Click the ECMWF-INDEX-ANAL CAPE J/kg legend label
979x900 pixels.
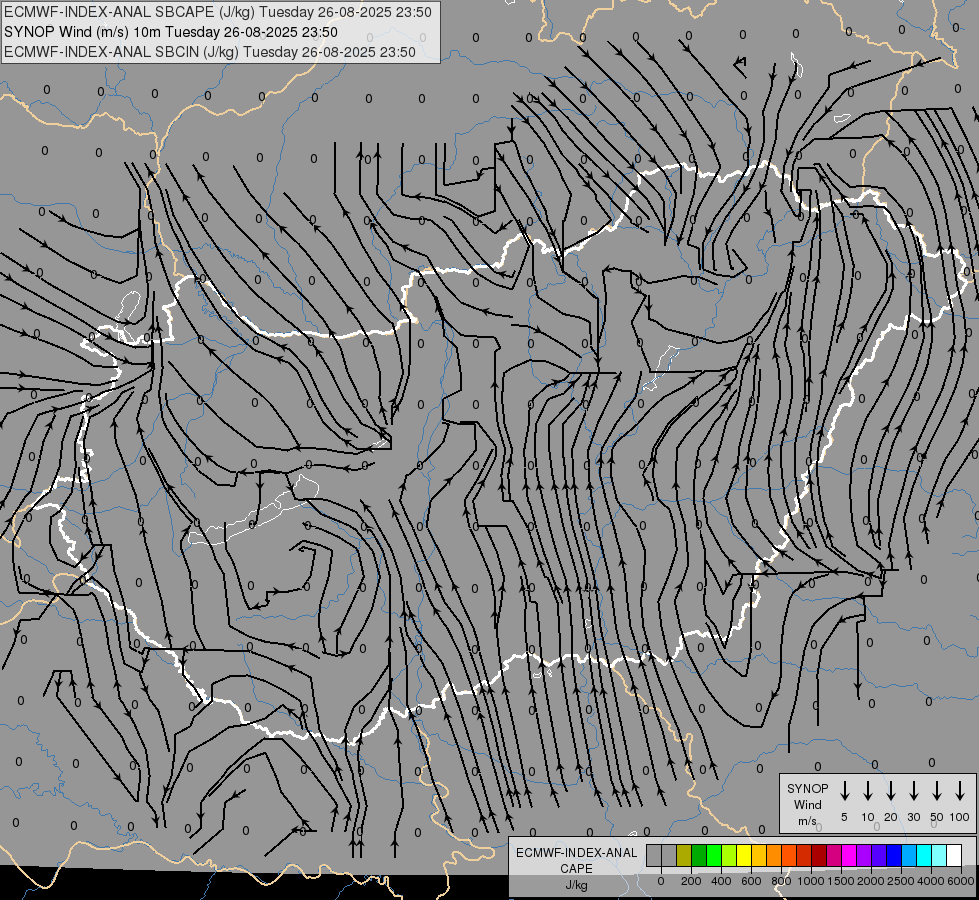click(x=576, y=868)
